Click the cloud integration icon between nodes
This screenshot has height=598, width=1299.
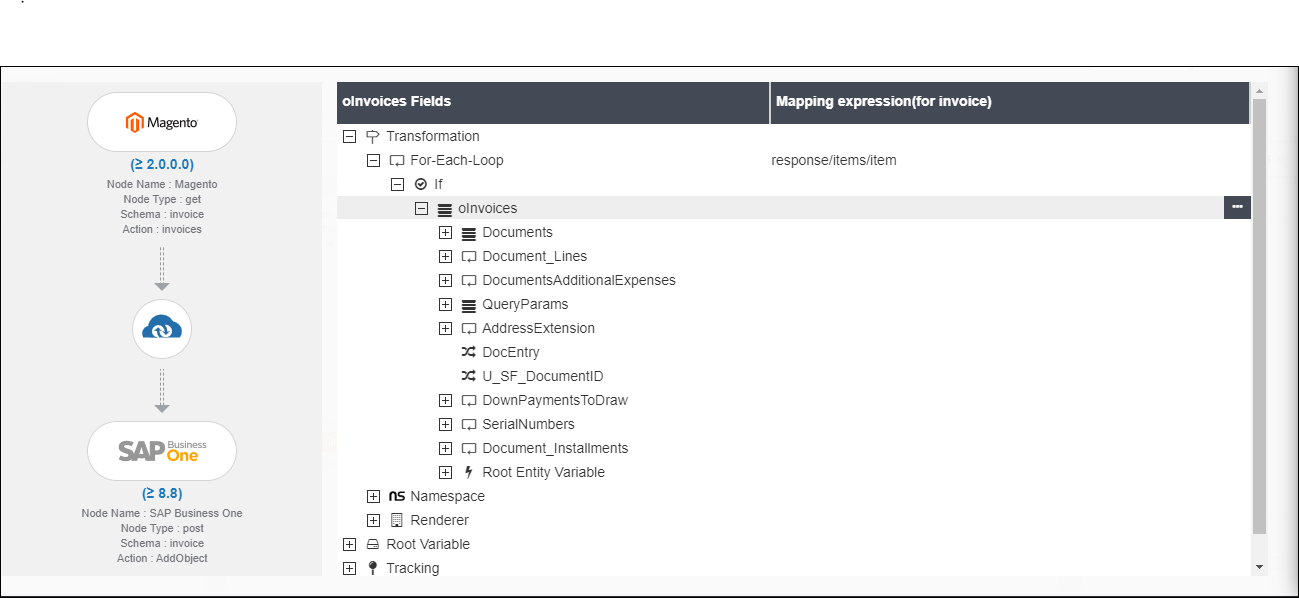161,329
